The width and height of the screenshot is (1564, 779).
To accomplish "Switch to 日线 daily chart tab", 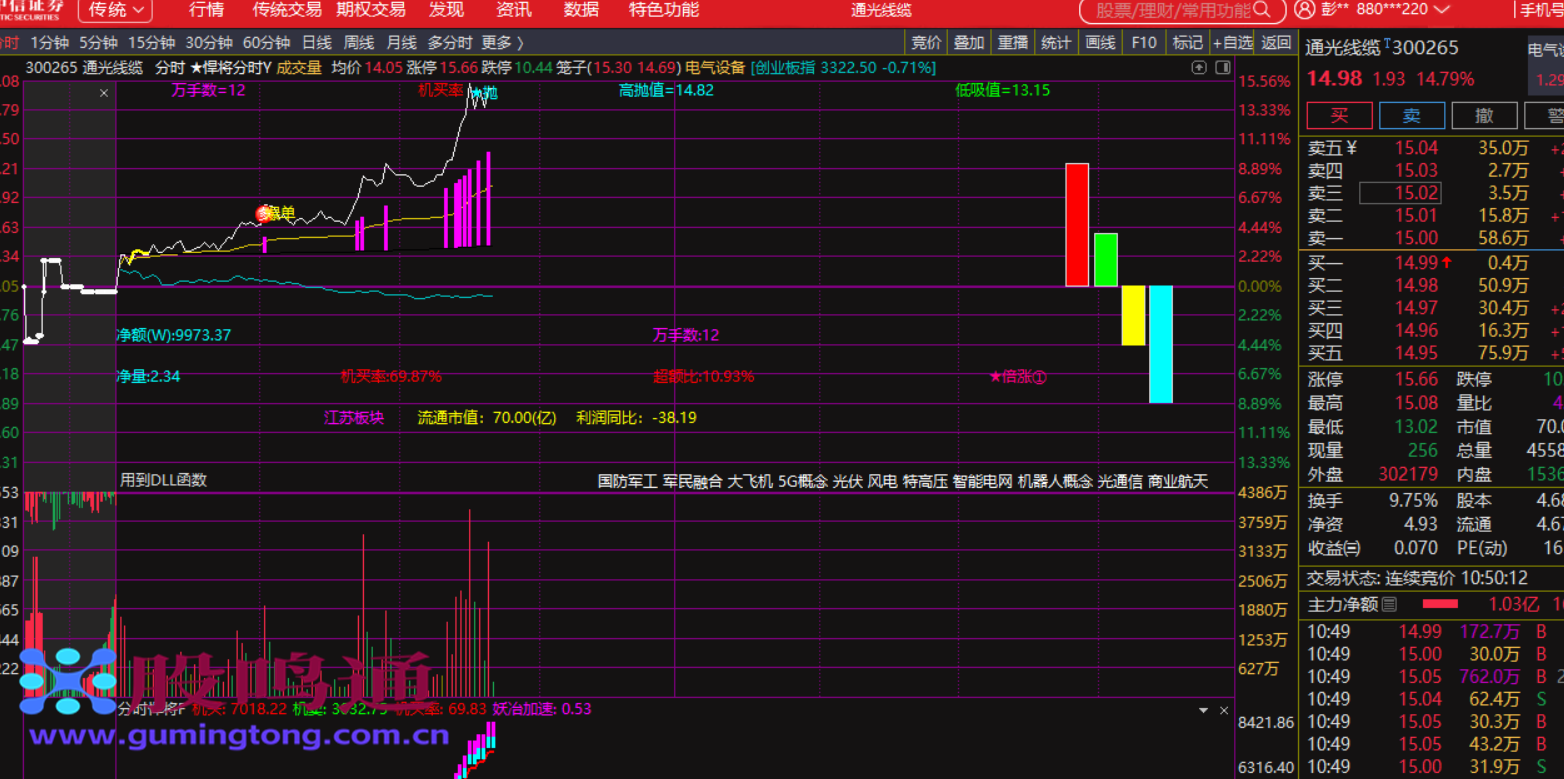I will (317, 43).
